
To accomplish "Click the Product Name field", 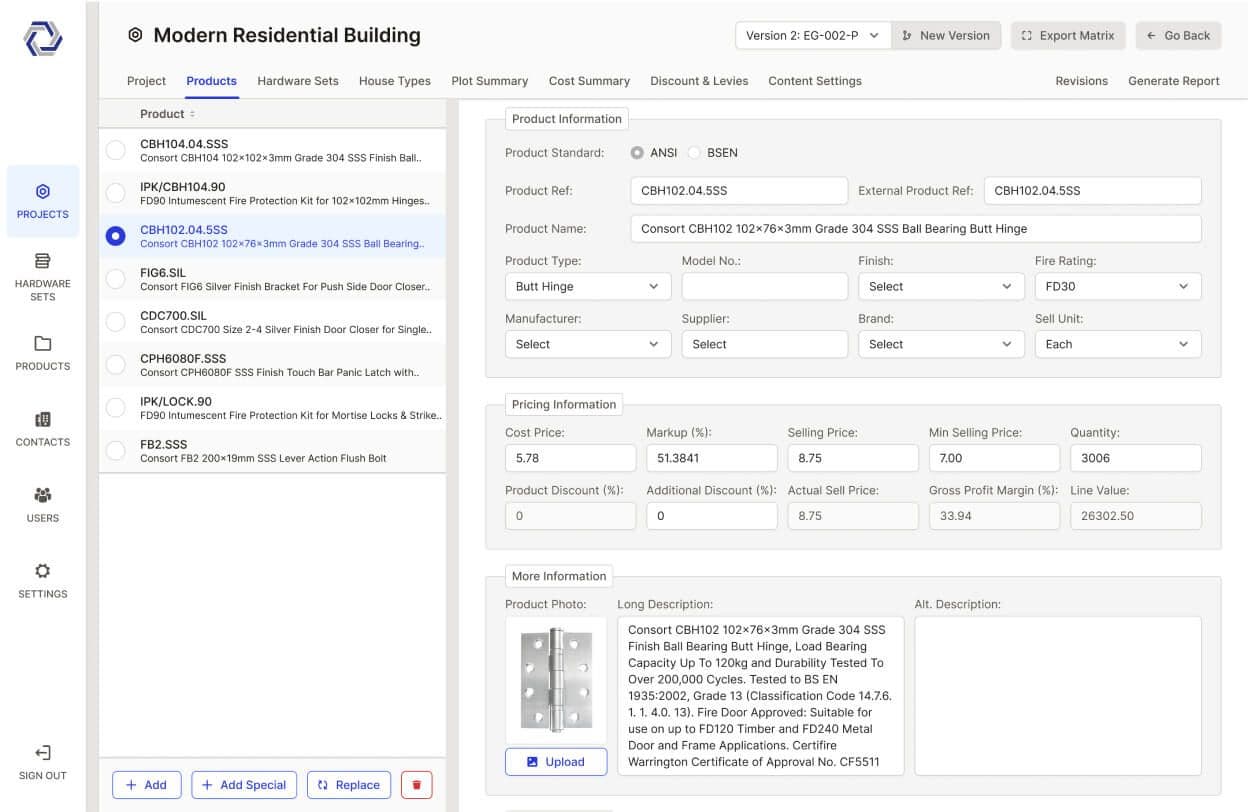I will (x=916, y=229).
